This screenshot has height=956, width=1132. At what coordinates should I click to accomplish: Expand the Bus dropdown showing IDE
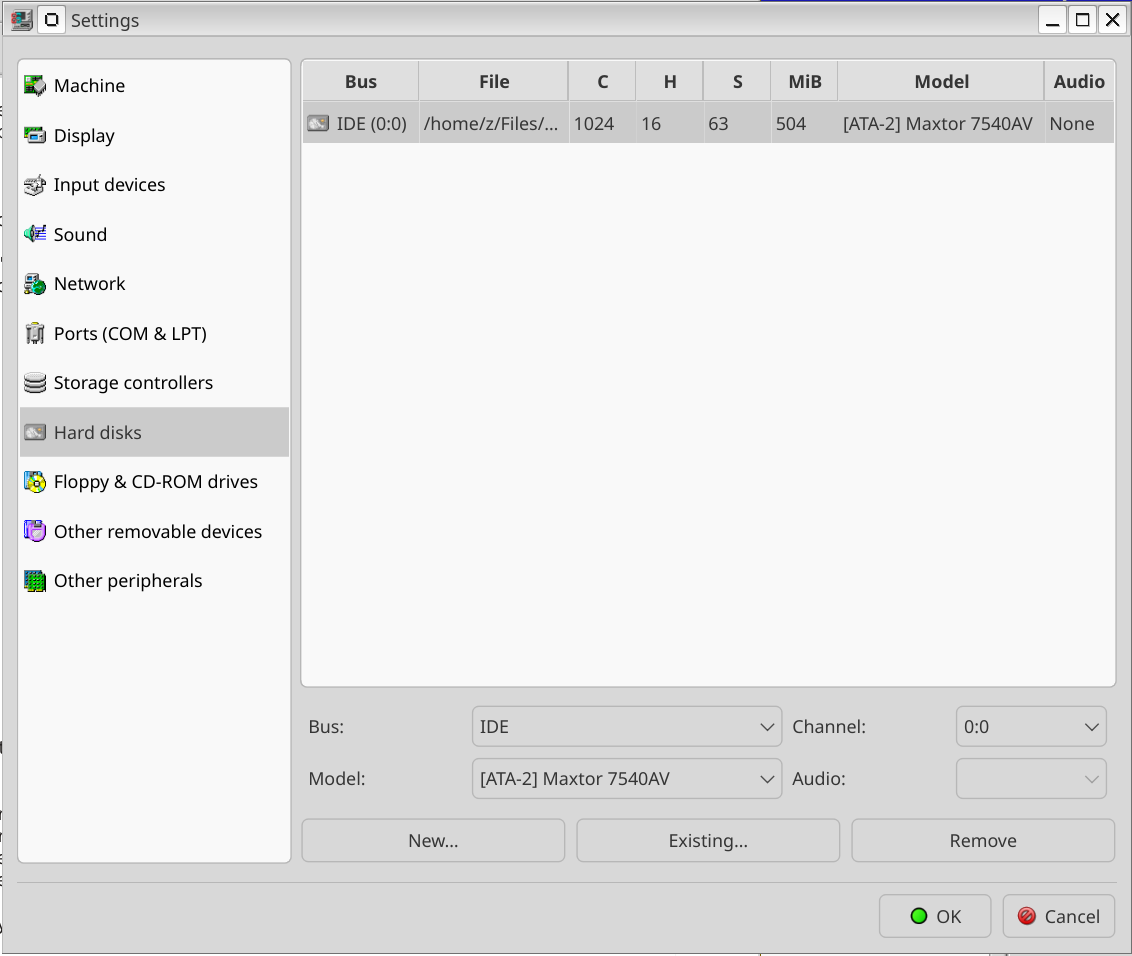point(626,727)
